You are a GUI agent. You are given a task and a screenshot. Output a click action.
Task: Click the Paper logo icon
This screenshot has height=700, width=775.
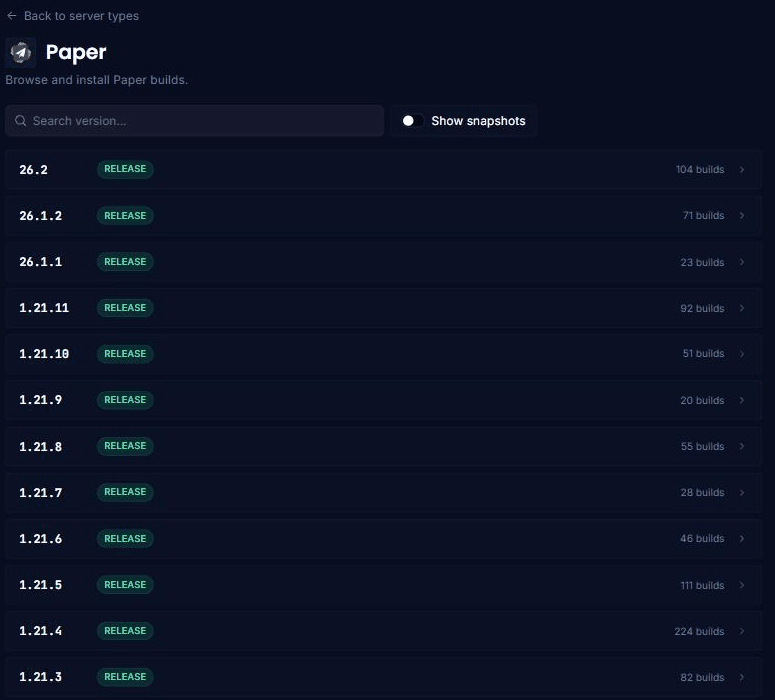pos(21,52)
